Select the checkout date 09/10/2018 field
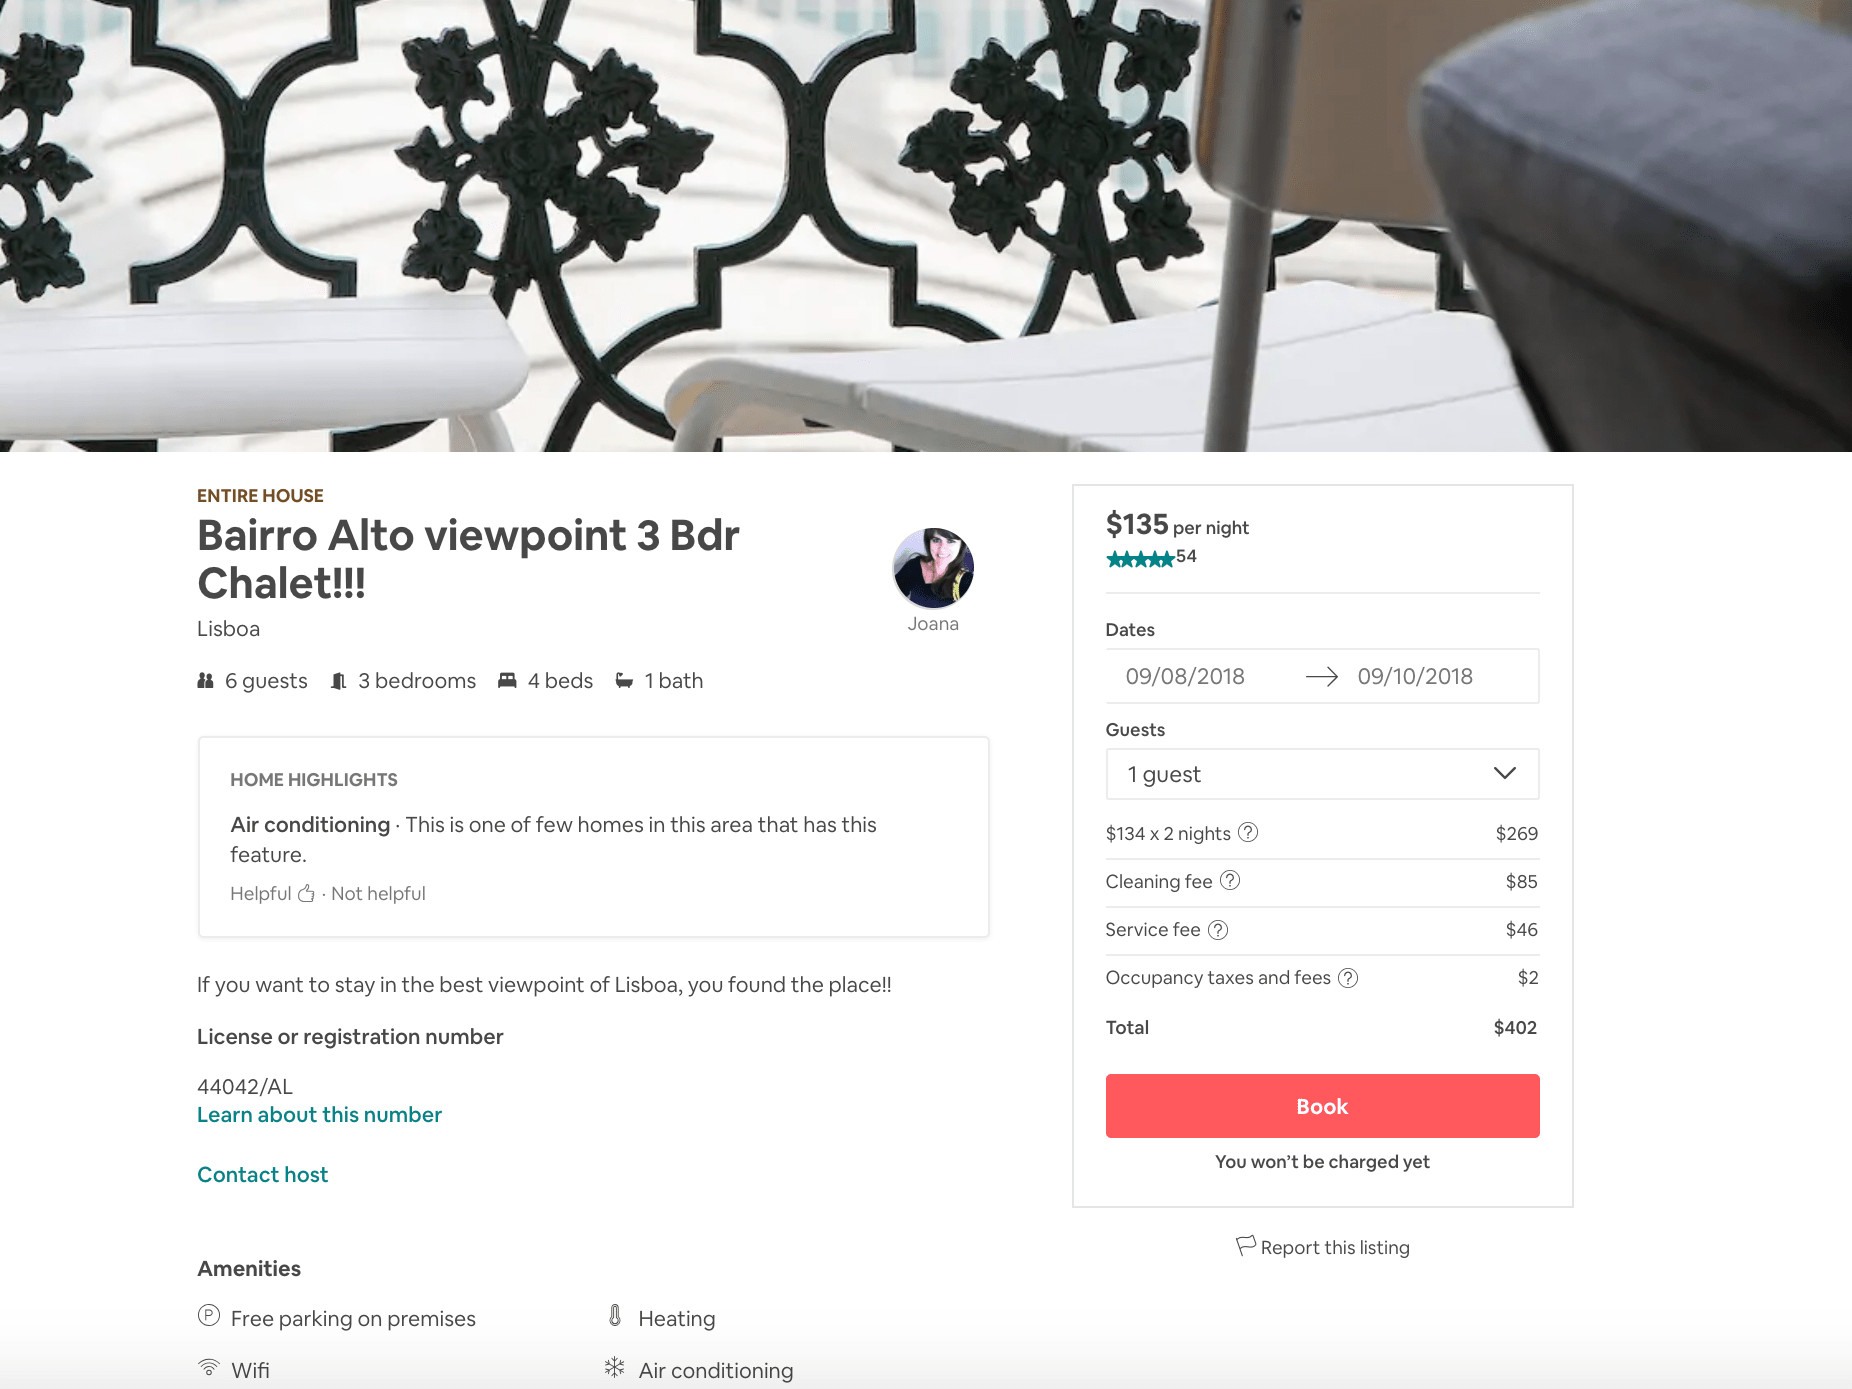This screenshot has height=1389, width=1852. 1415,676
